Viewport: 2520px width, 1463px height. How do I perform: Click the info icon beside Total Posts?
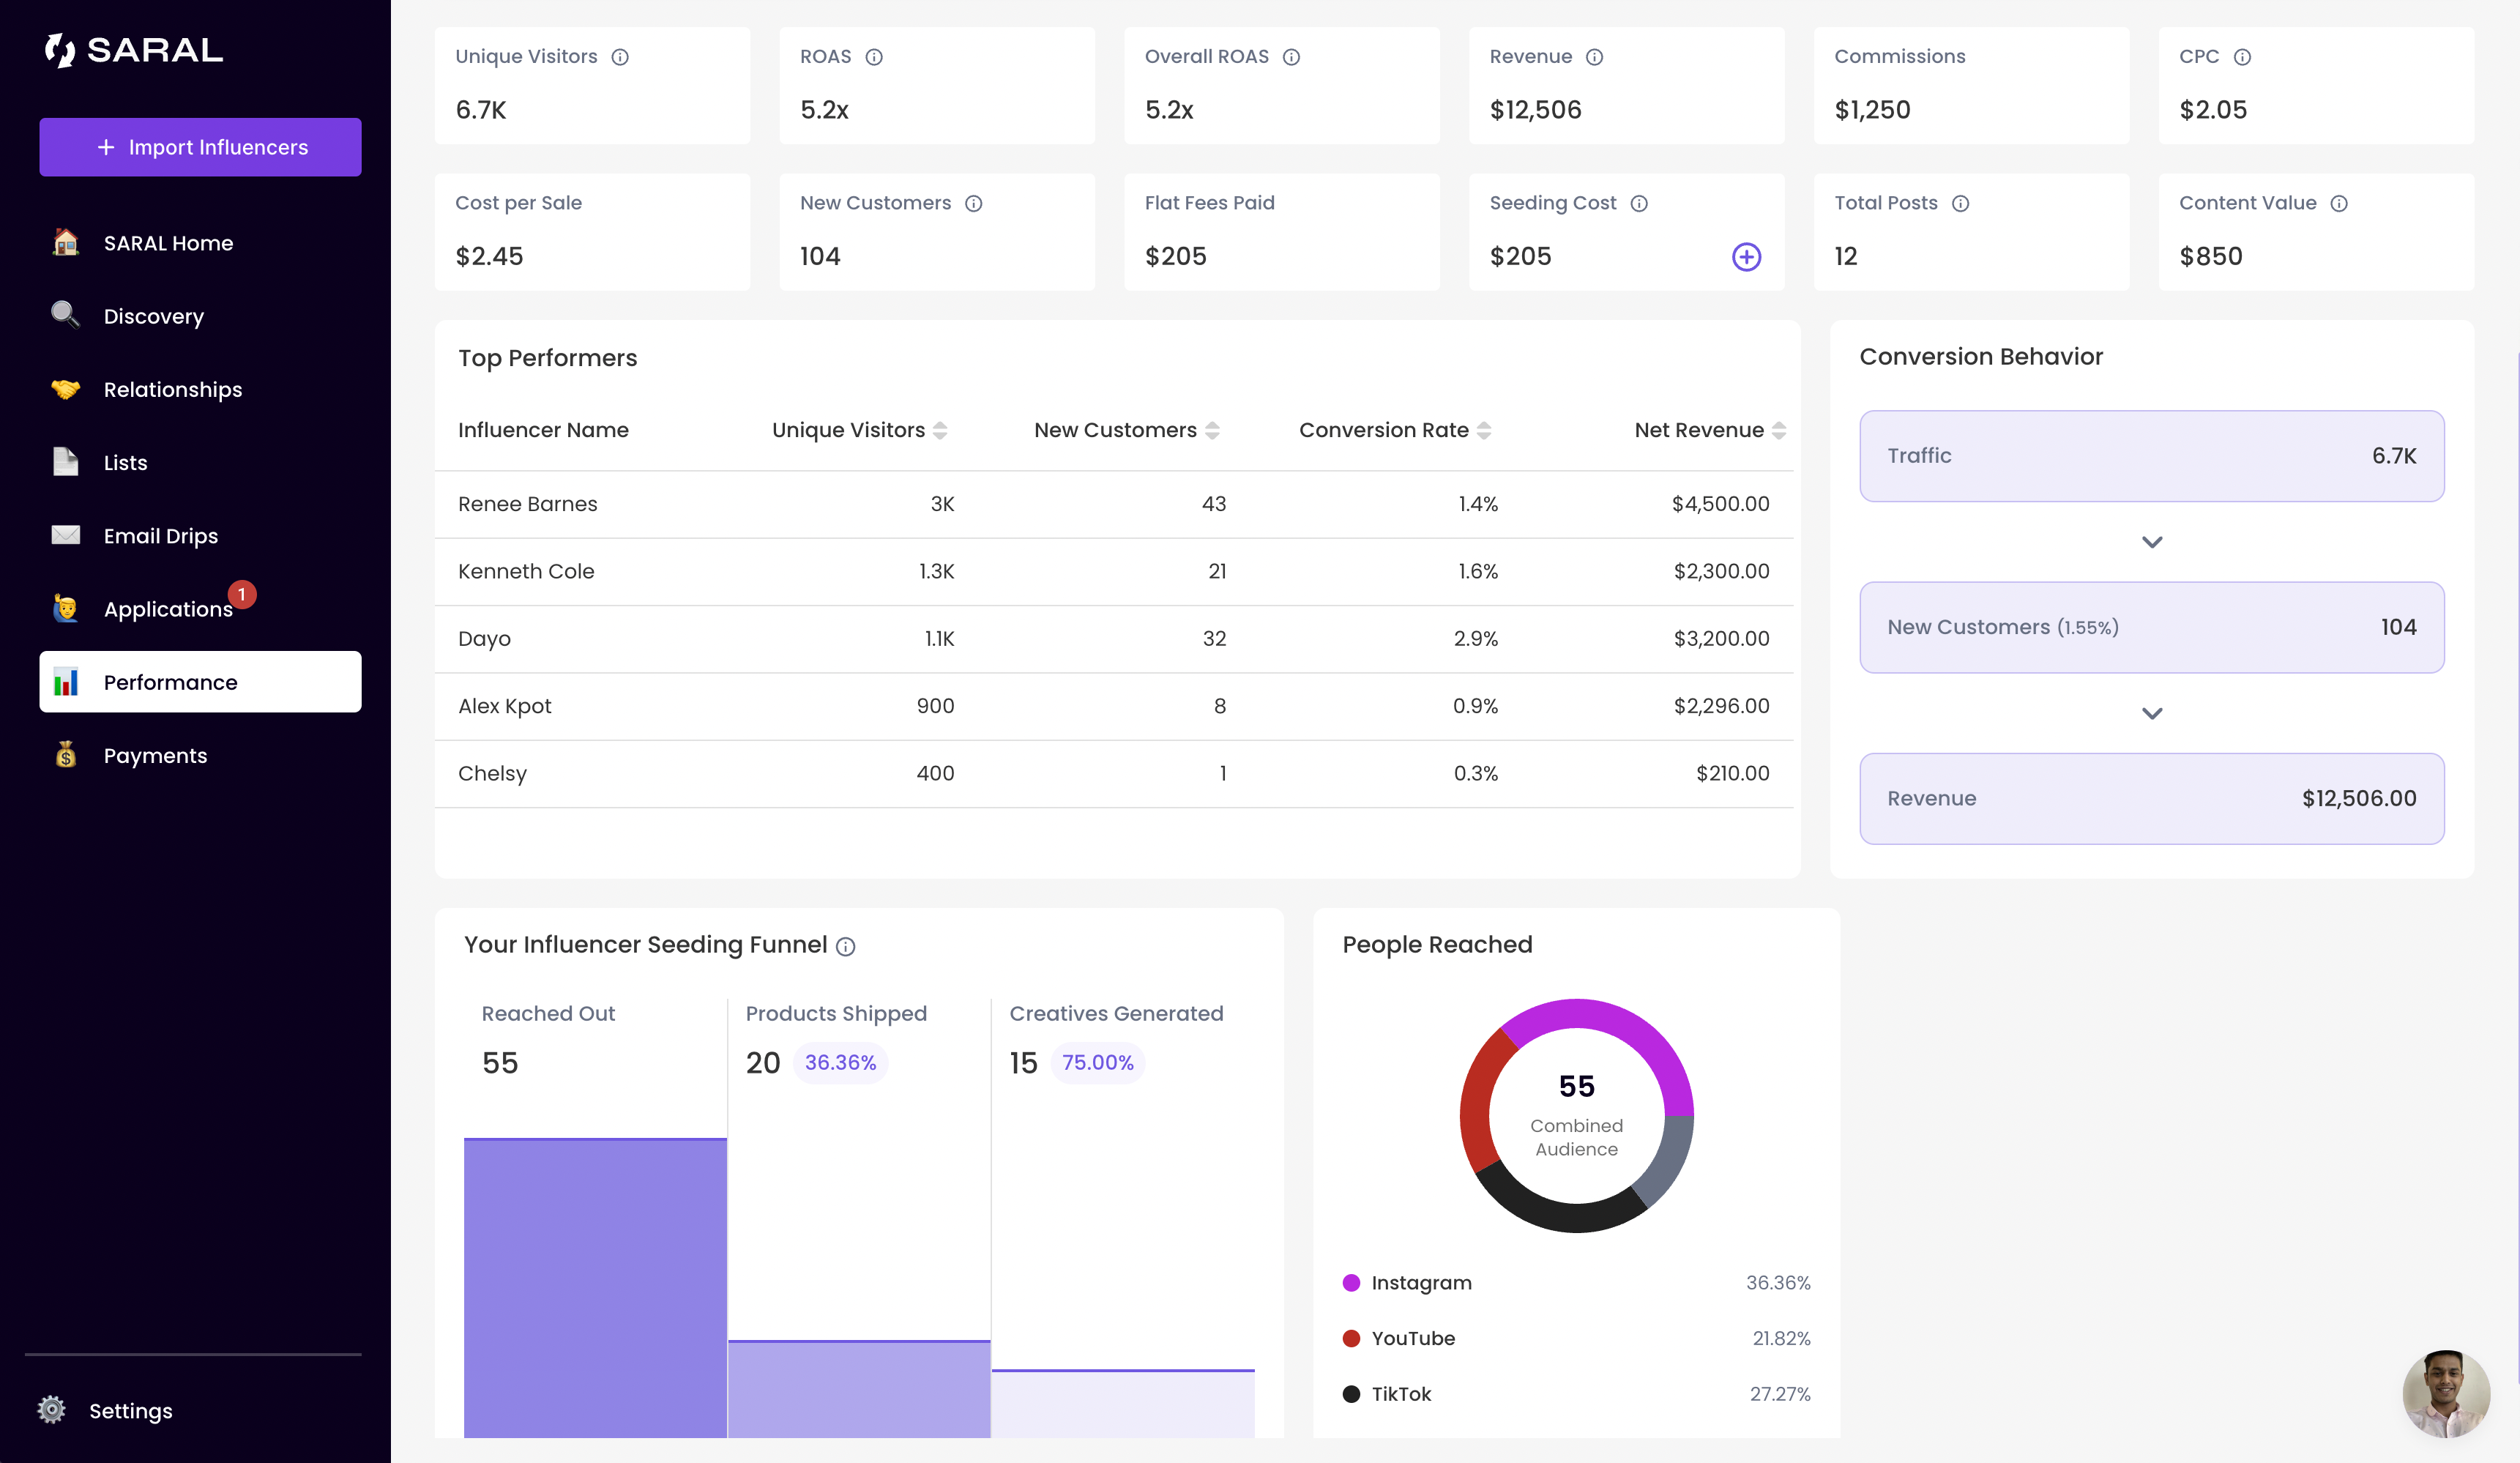(1960, 204)
